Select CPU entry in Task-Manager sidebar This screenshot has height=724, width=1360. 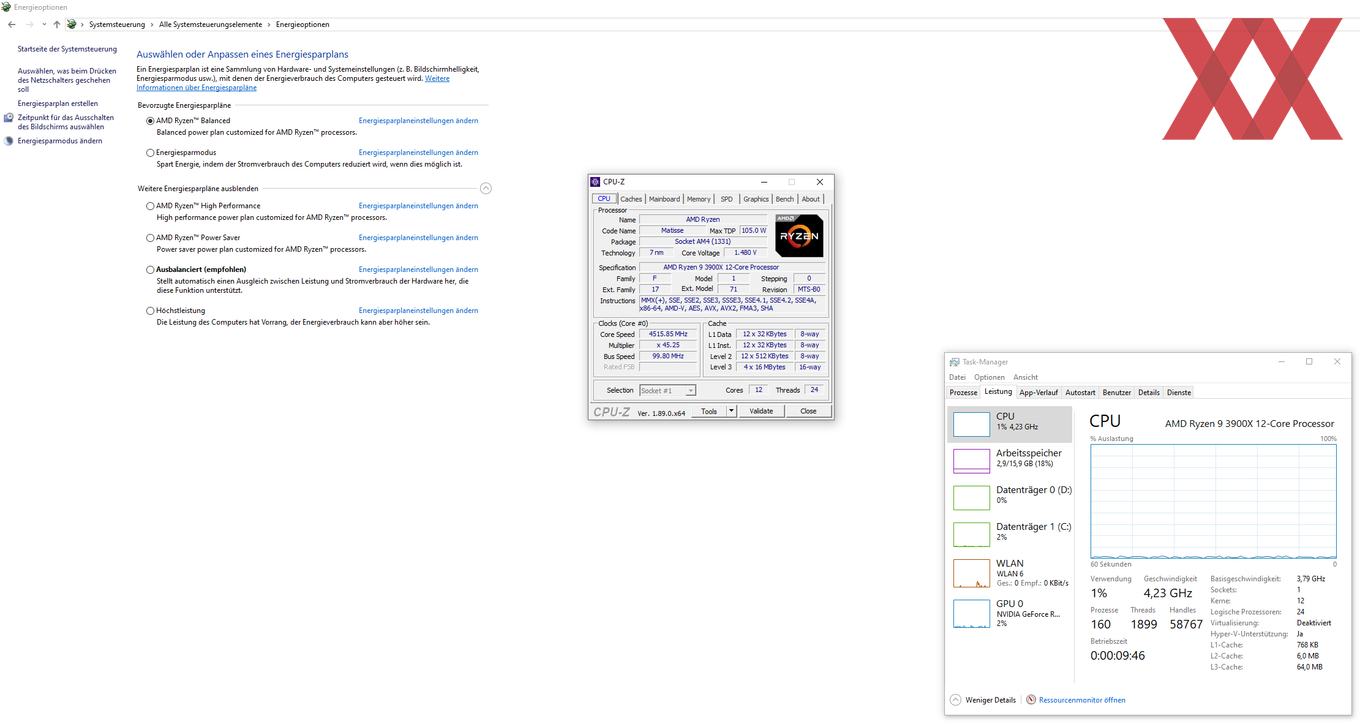click(x=1009, y=424)
